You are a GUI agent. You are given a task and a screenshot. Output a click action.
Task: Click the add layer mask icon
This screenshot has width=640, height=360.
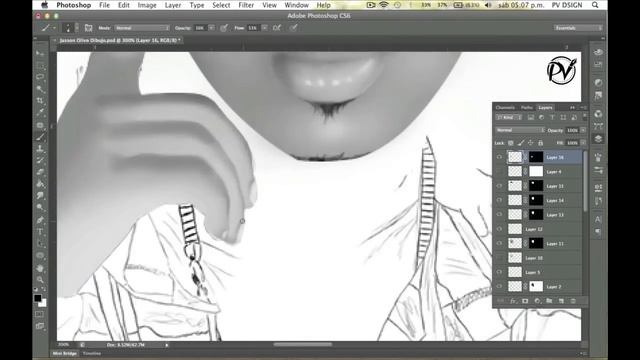[x=525, y=301]
